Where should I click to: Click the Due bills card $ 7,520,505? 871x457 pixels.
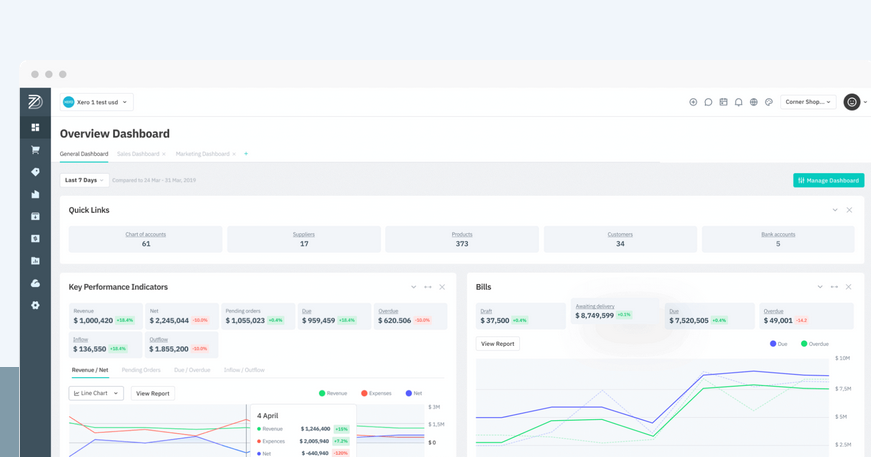[x=710, y=317]
